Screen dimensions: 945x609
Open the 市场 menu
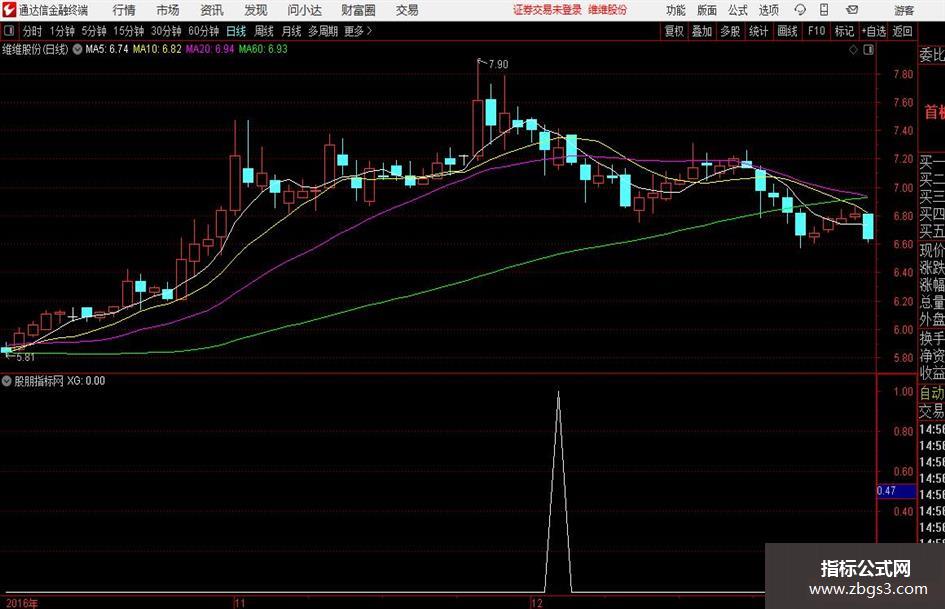[168, 10]
